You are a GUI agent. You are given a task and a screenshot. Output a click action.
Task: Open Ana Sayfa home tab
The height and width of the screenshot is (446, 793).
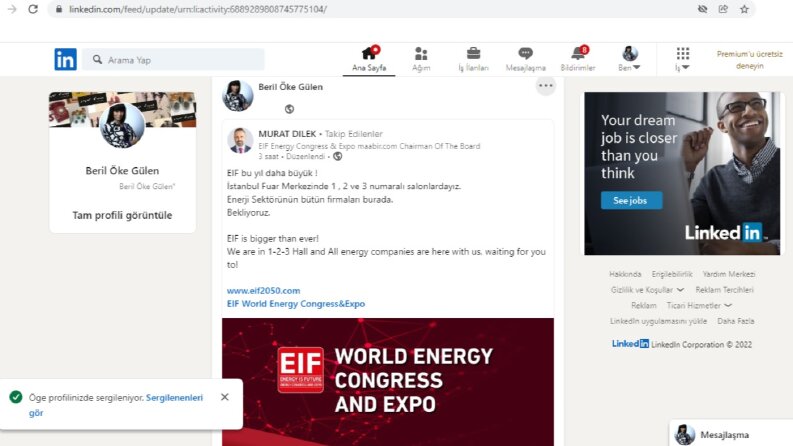point(369,59)
